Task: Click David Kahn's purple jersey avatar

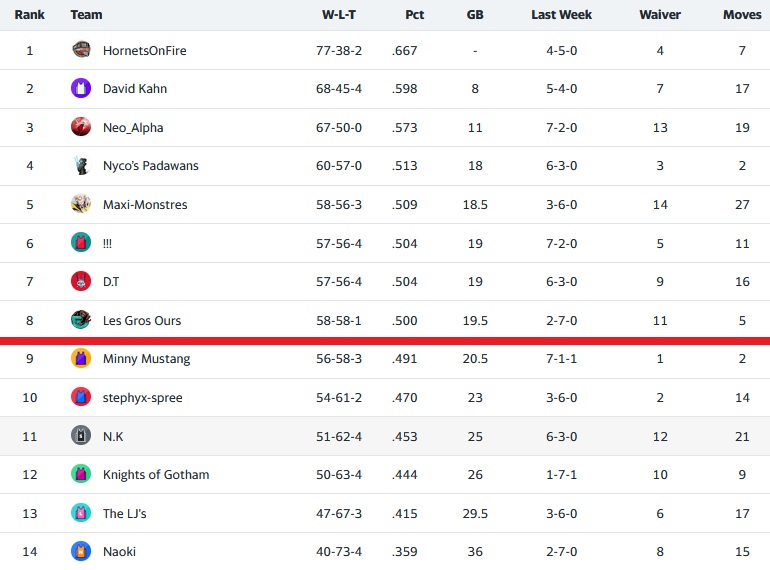Action: click(x=81, y=88)
